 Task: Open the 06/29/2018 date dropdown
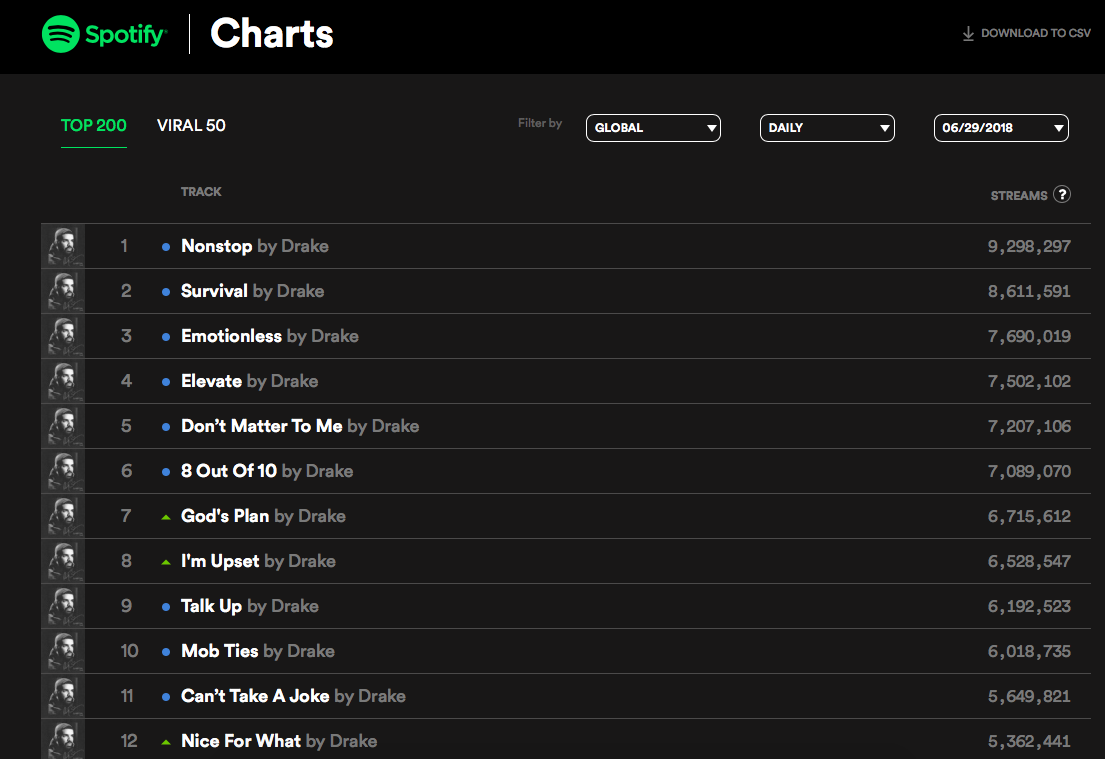(x=1001, y=128)
